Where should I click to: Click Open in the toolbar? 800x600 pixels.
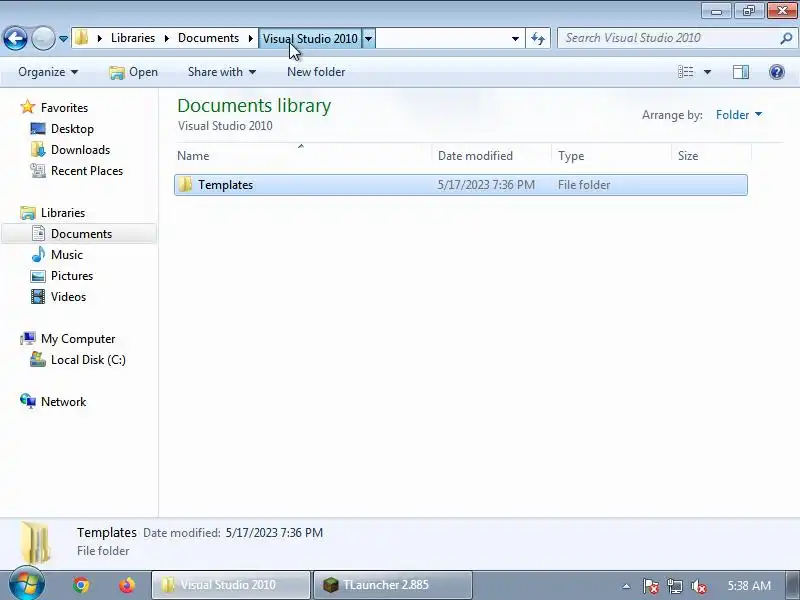(134, 72)
